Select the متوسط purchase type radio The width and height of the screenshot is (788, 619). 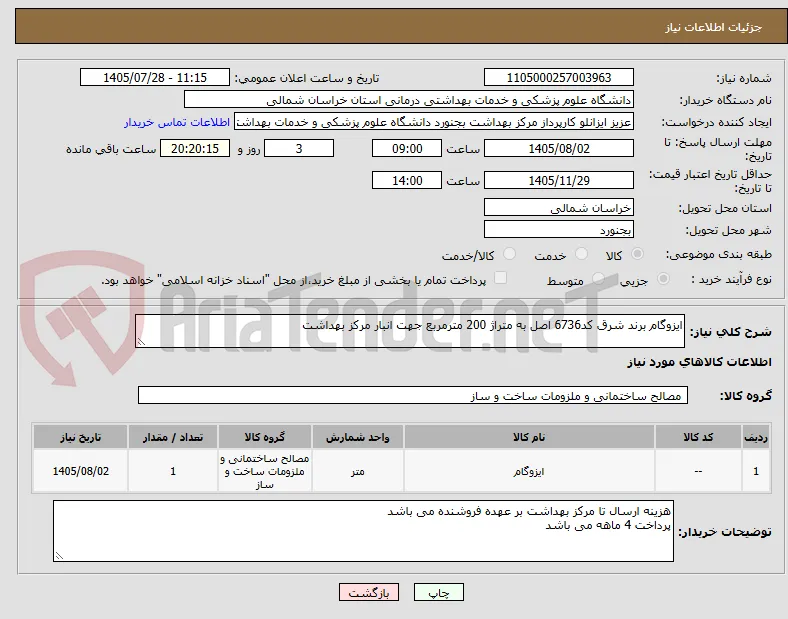click(598, 278)
